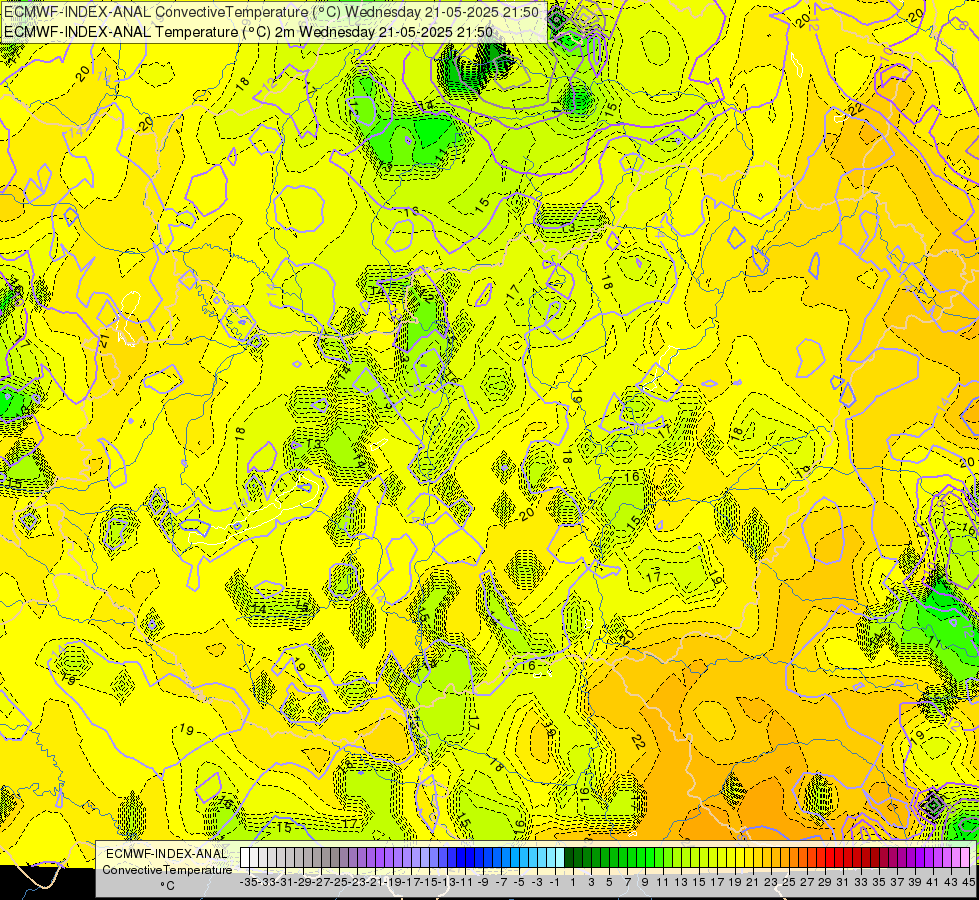Click the ConvectiveTemperature title line at top
979x900 pixels.
(273, 11)
